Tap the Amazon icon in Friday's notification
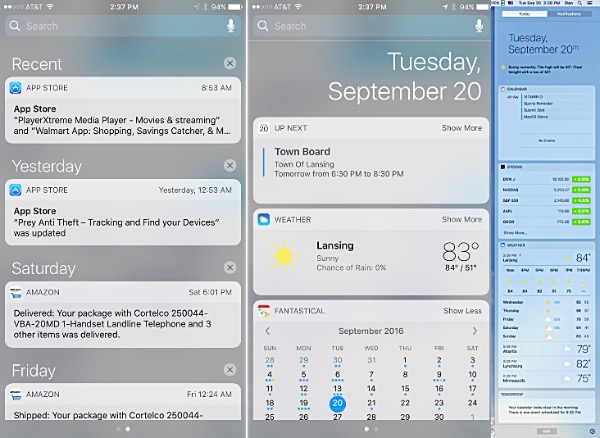 point(16,394)
